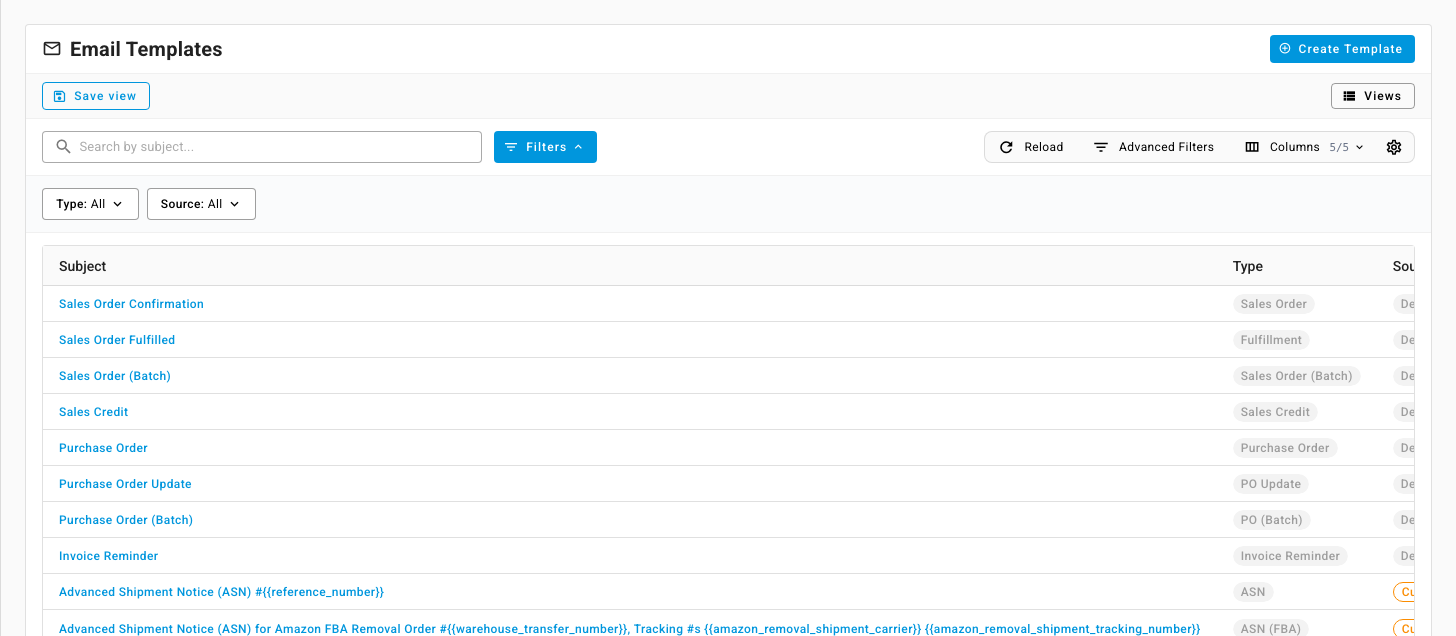This screenshot has height=636, width=1456.
Task: Open the Source: All filter dropdown
Action: pyautogui.click(x=201, y=204)
